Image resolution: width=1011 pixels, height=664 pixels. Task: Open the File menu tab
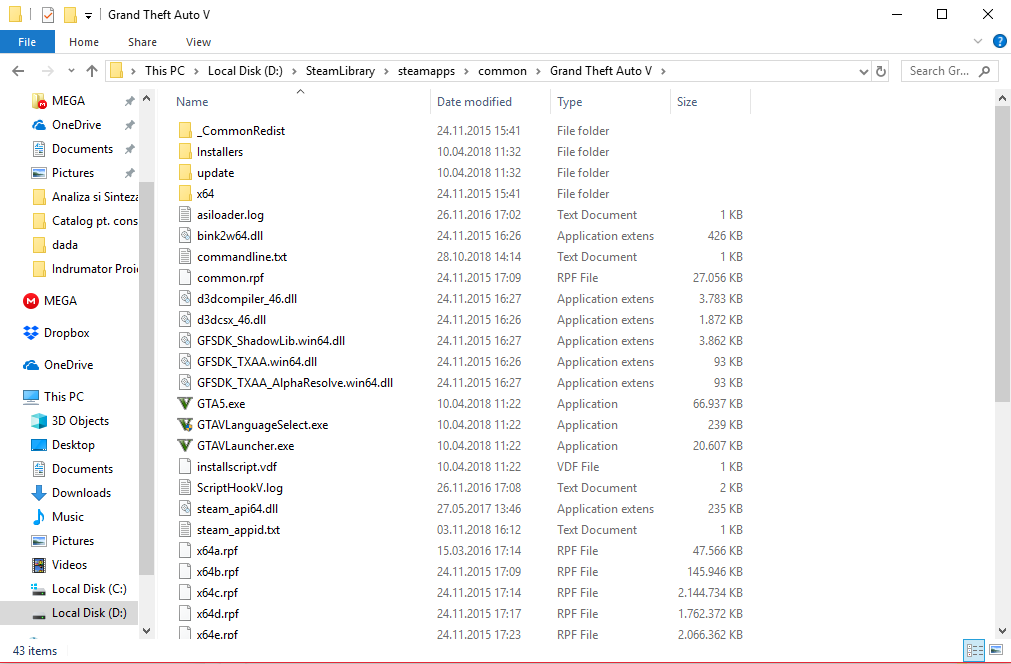click(27, 42)
